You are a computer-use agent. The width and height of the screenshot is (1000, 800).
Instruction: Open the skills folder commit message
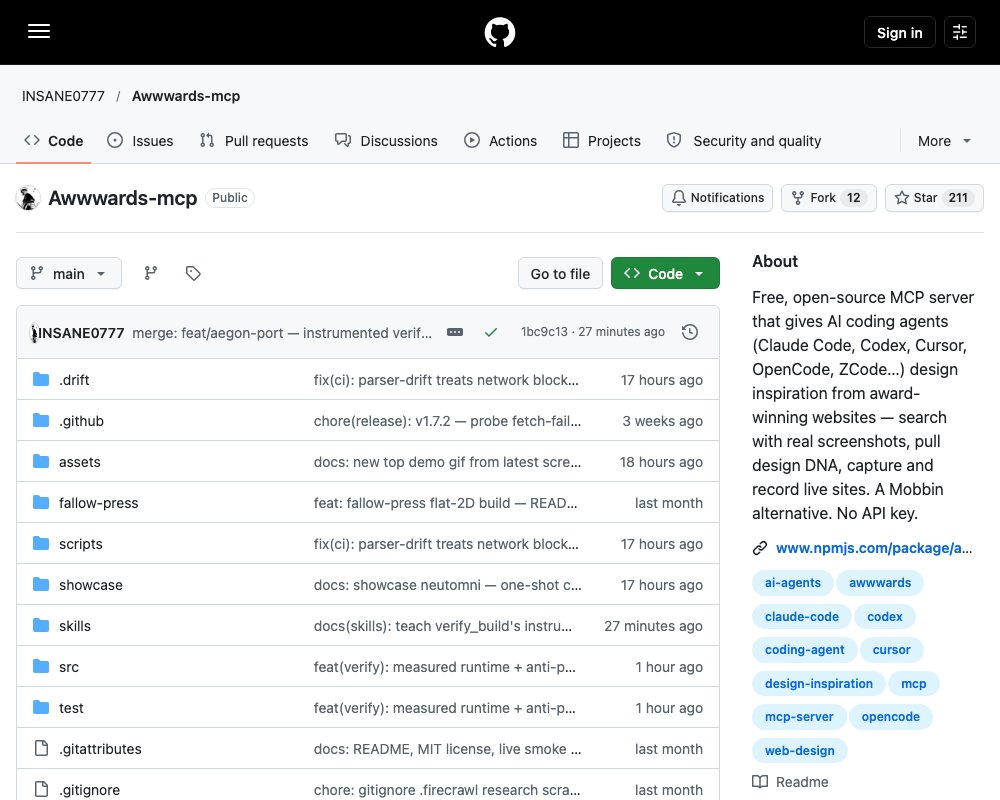coord(443,626)
